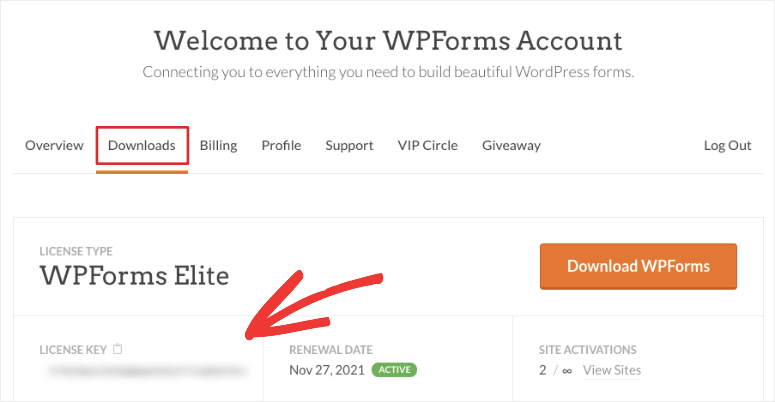The height and width of the screenshot is (402, 775).
Task: Click the RENEWAL DATE label
Action: click(330, 350)
